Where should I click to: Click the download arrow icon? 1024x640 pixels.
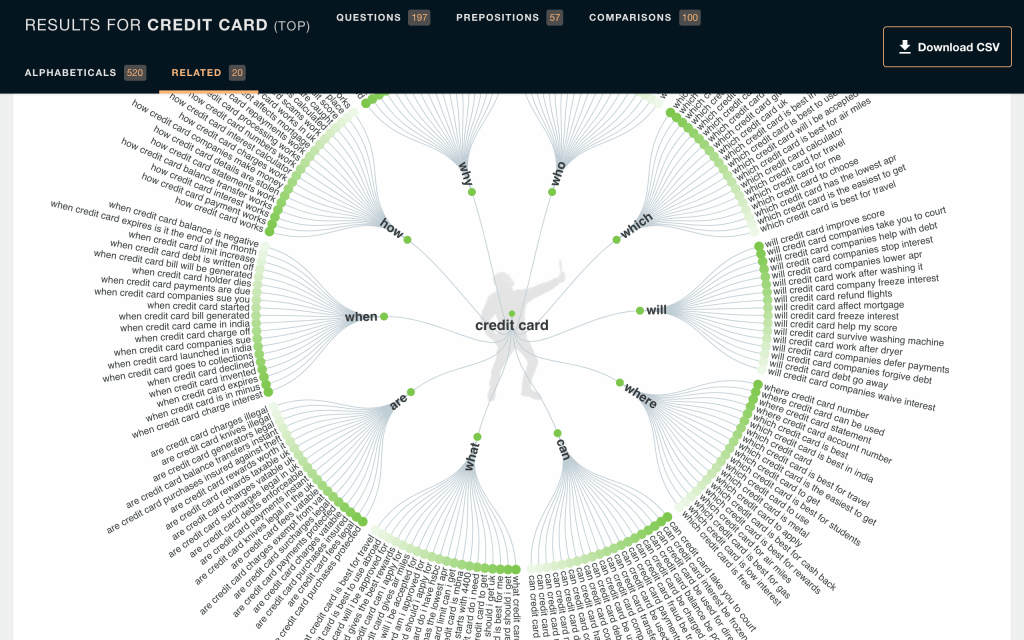[x=904, y=47]
